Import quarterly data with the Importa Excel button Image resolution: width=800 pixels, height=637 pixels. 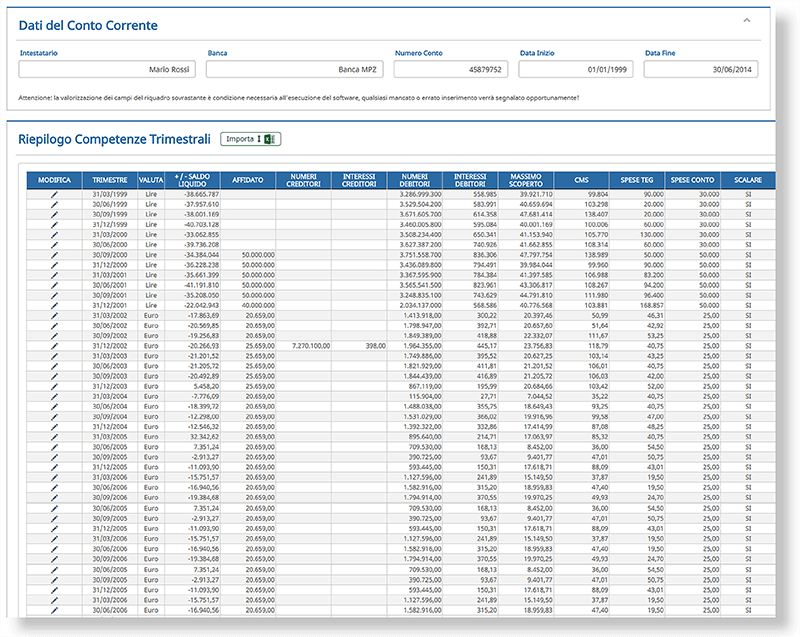coord(251,139)
